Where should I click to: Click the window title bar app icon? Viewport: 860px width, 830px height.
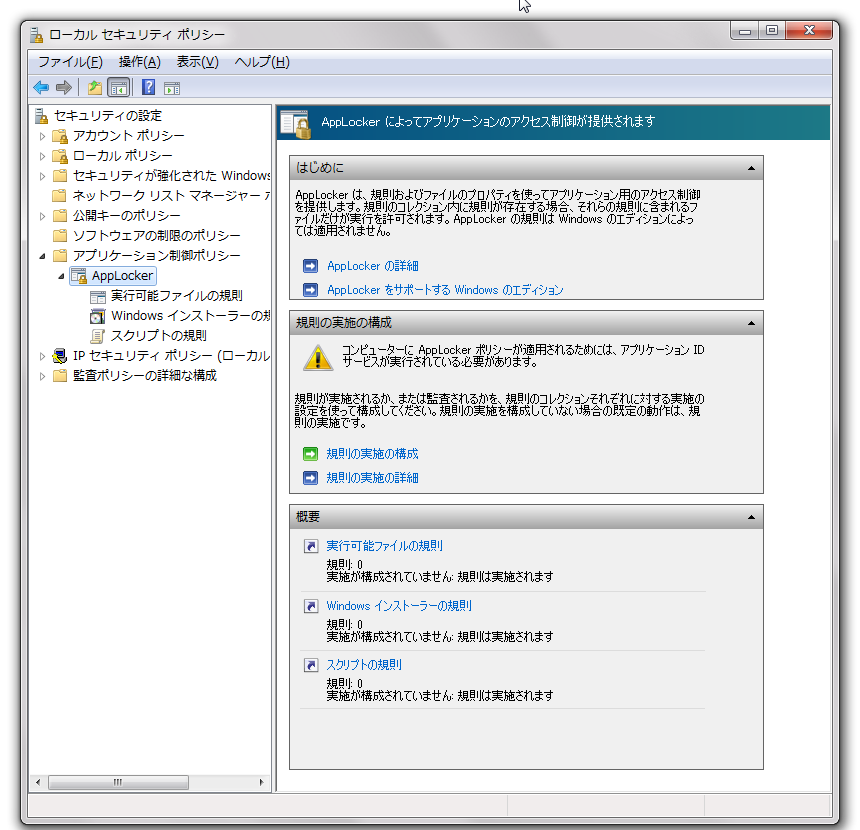click(36, 35)
